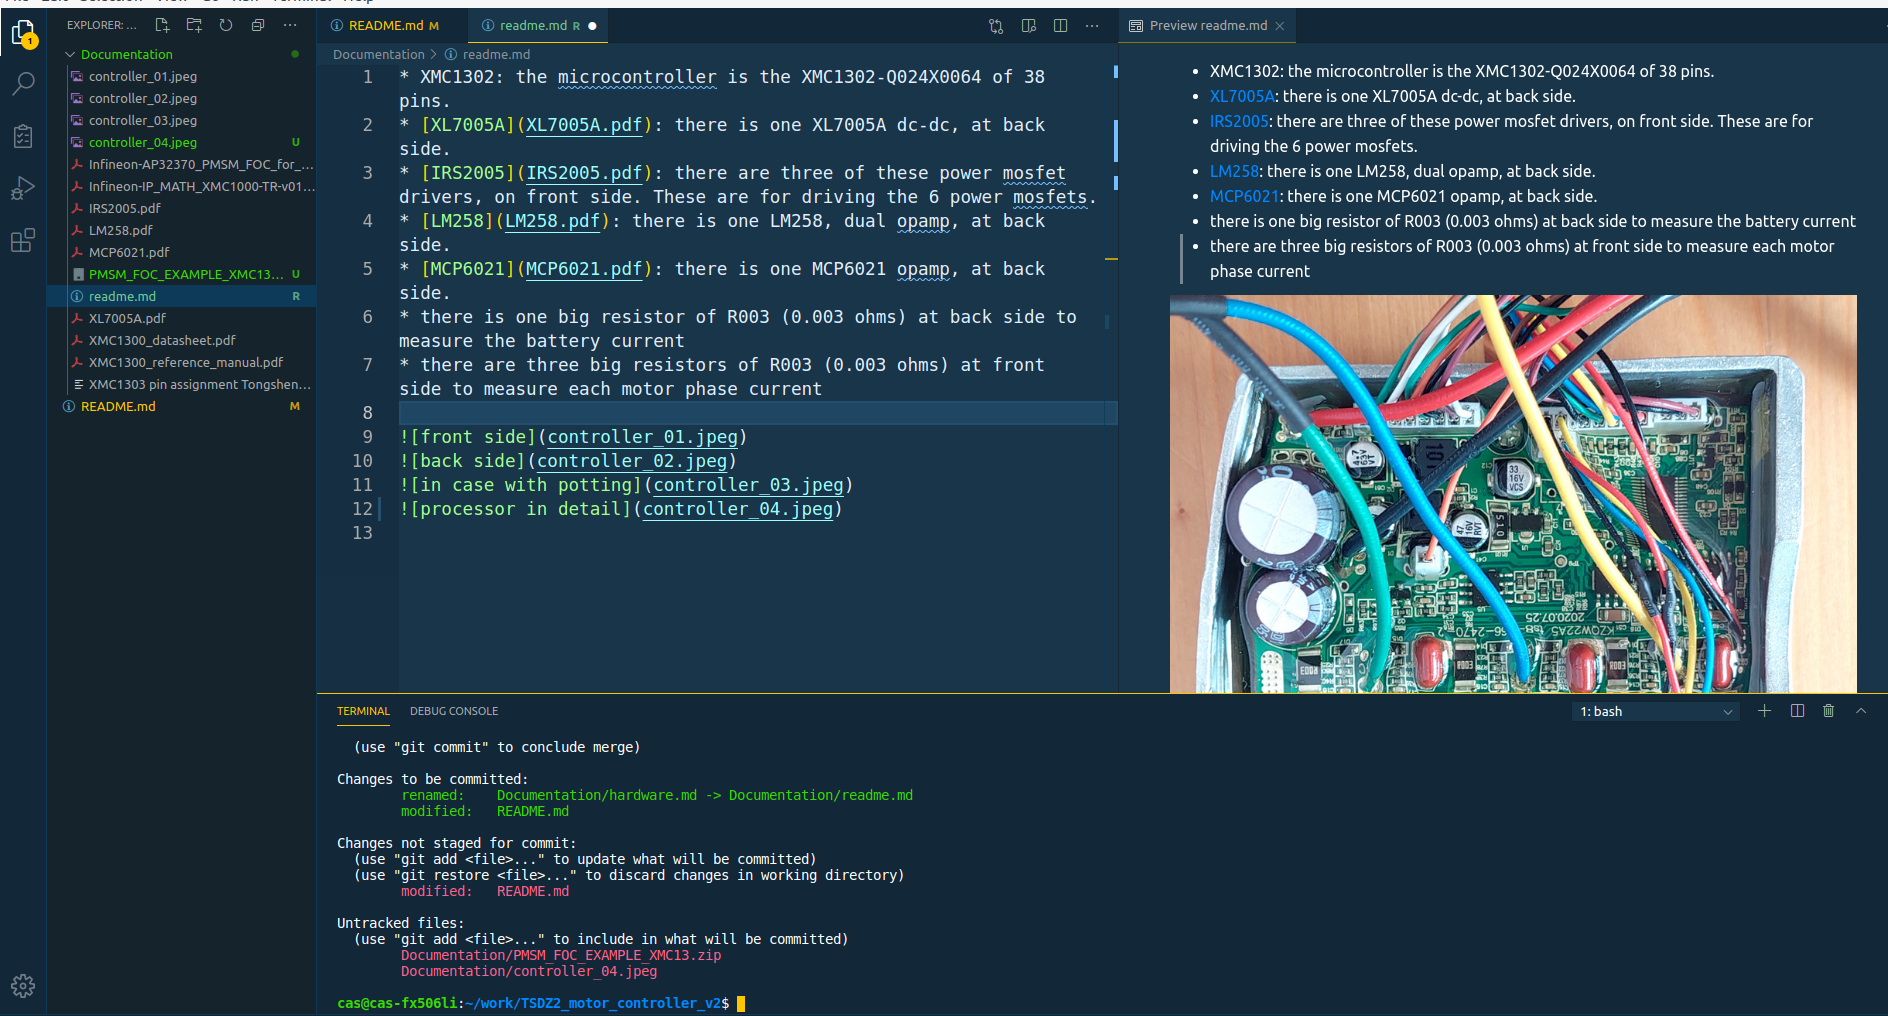Open markdown preview to the side
The width and height of the screenshot is (1888, 1016).
click(1028, 26)
